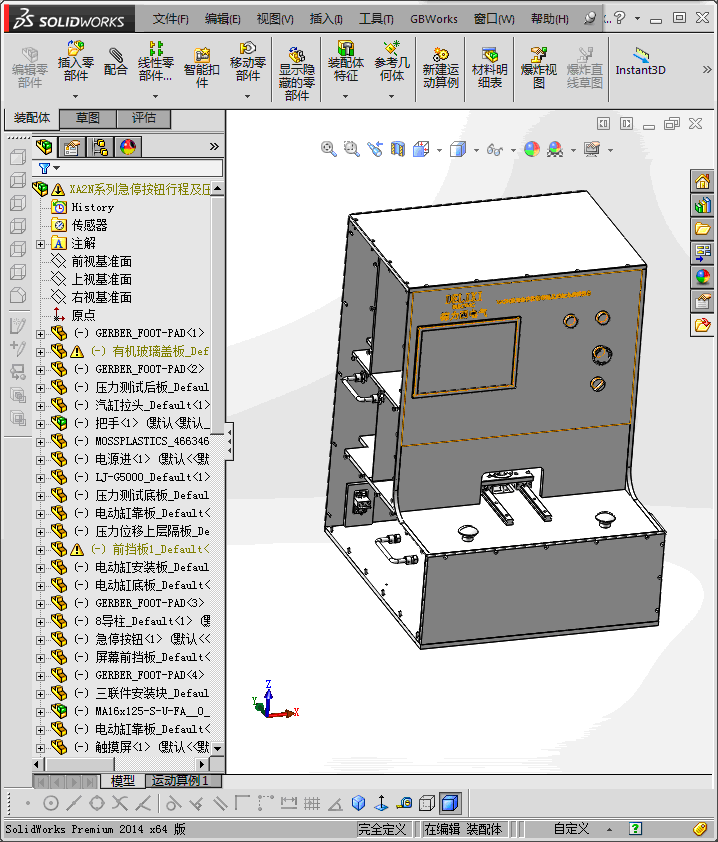This screenshot has width=718, height=842.
Task: Click help question mark in status bar
Action: [635, 829]
